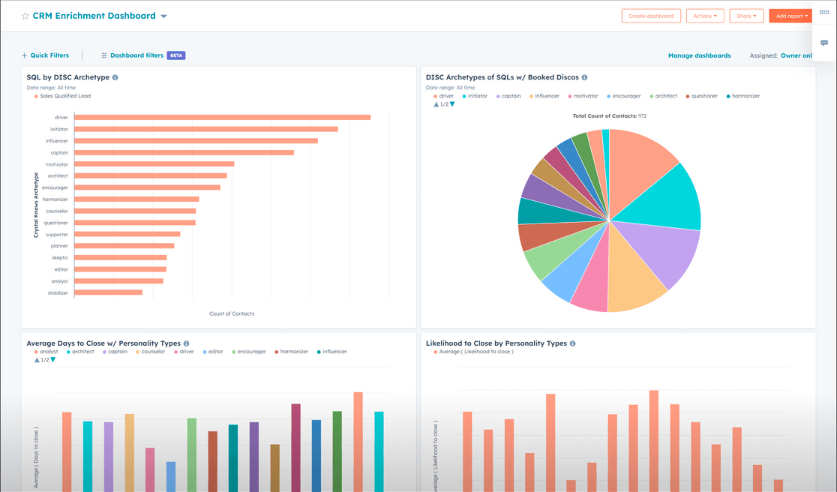Toggle architect series in pie chart legend
Screen dimensions: 837x492
pyautogui.click(x=663, y=96)
